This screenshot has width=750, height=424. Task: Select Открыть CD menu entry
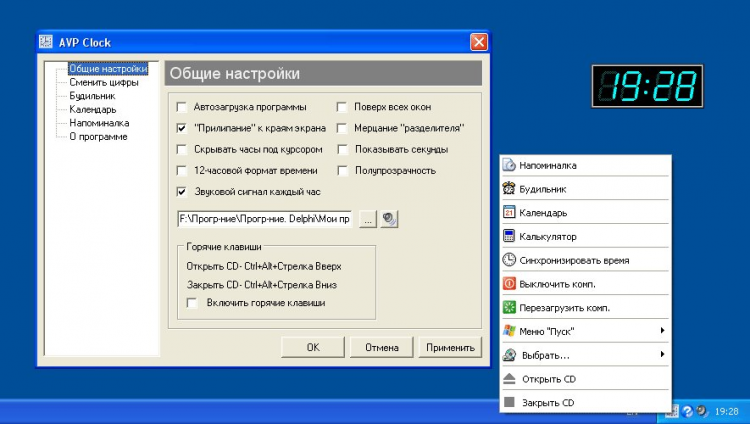(x=585, y=379)
